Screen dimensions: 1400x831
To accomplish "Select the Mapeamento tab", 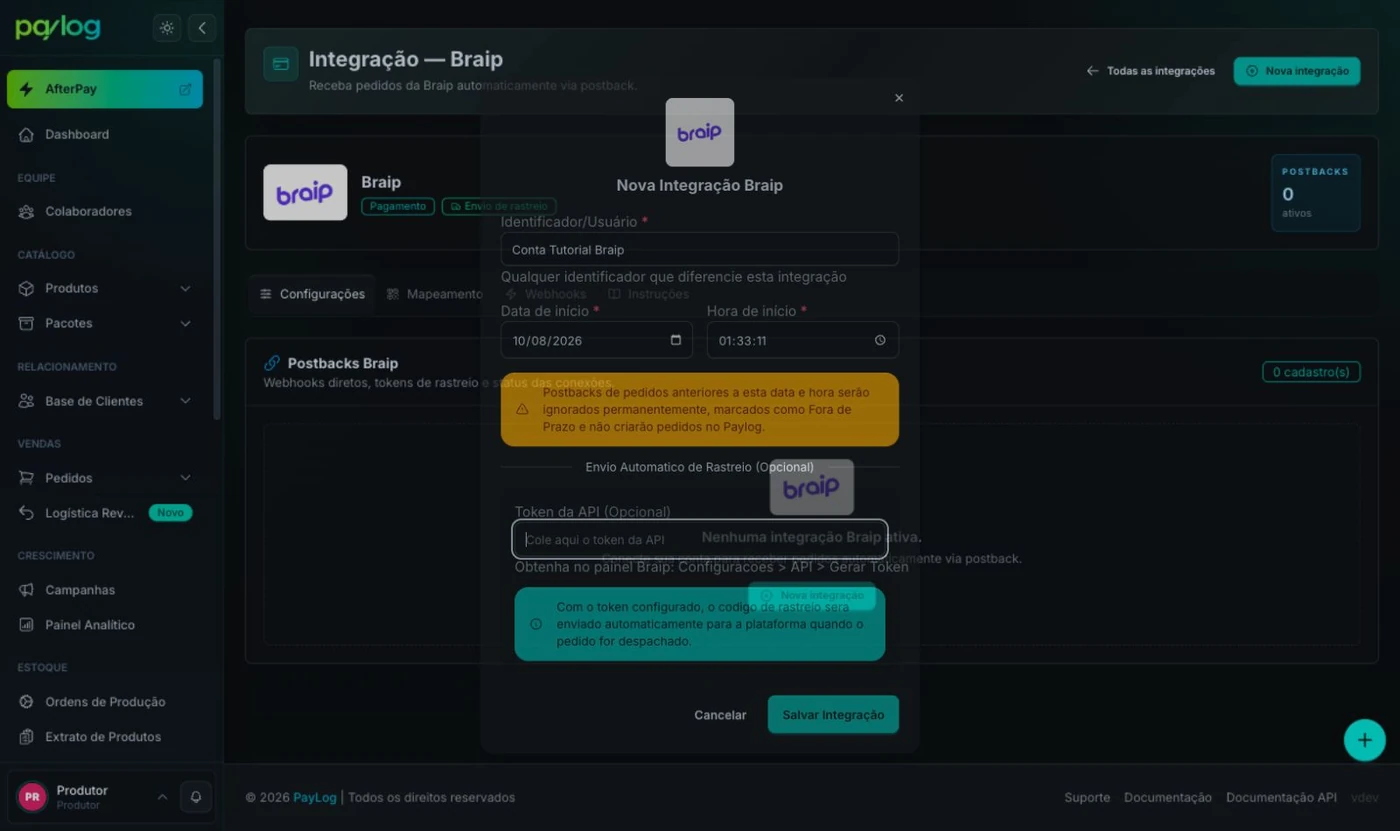I will point(434,294).
